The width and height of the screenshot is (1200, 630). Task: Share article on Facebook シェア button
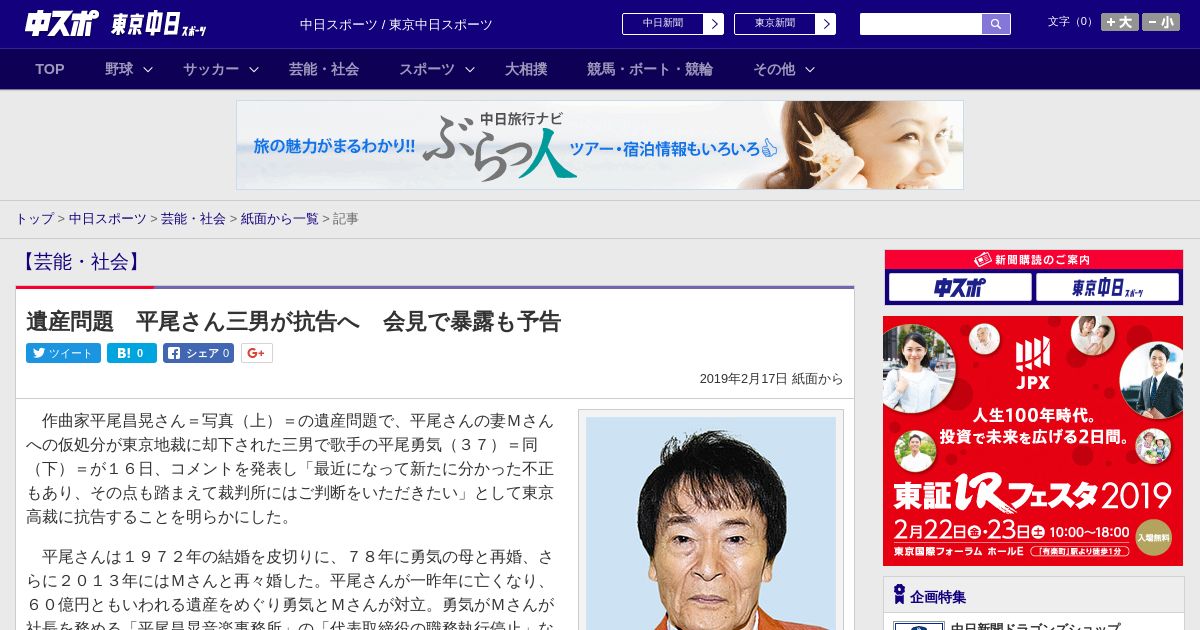tap(198, 353)
